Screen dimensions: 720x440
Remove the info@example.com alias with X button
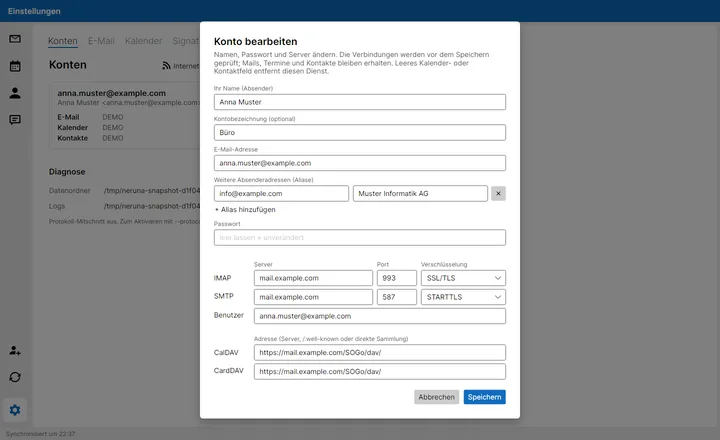[498, 194]
